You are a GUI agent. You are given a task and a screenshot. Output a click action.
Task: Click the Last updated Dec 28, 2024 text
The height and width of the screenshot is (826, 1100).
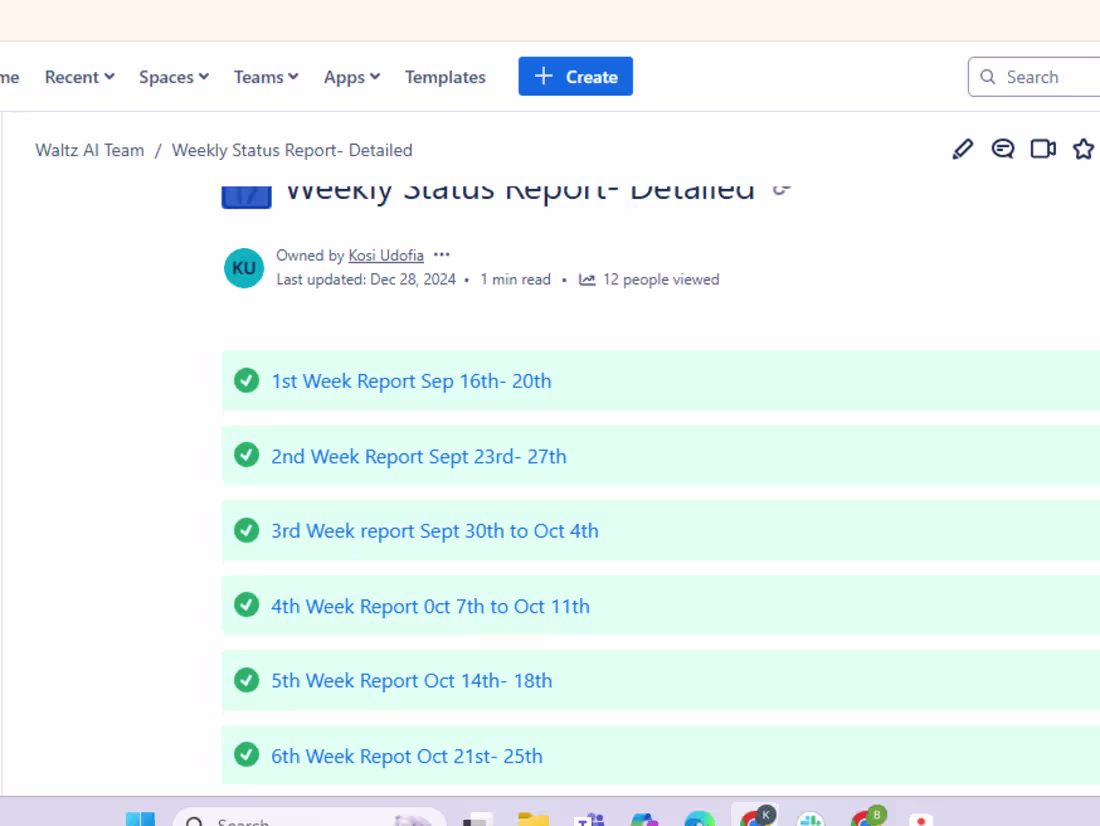(366, 279)
